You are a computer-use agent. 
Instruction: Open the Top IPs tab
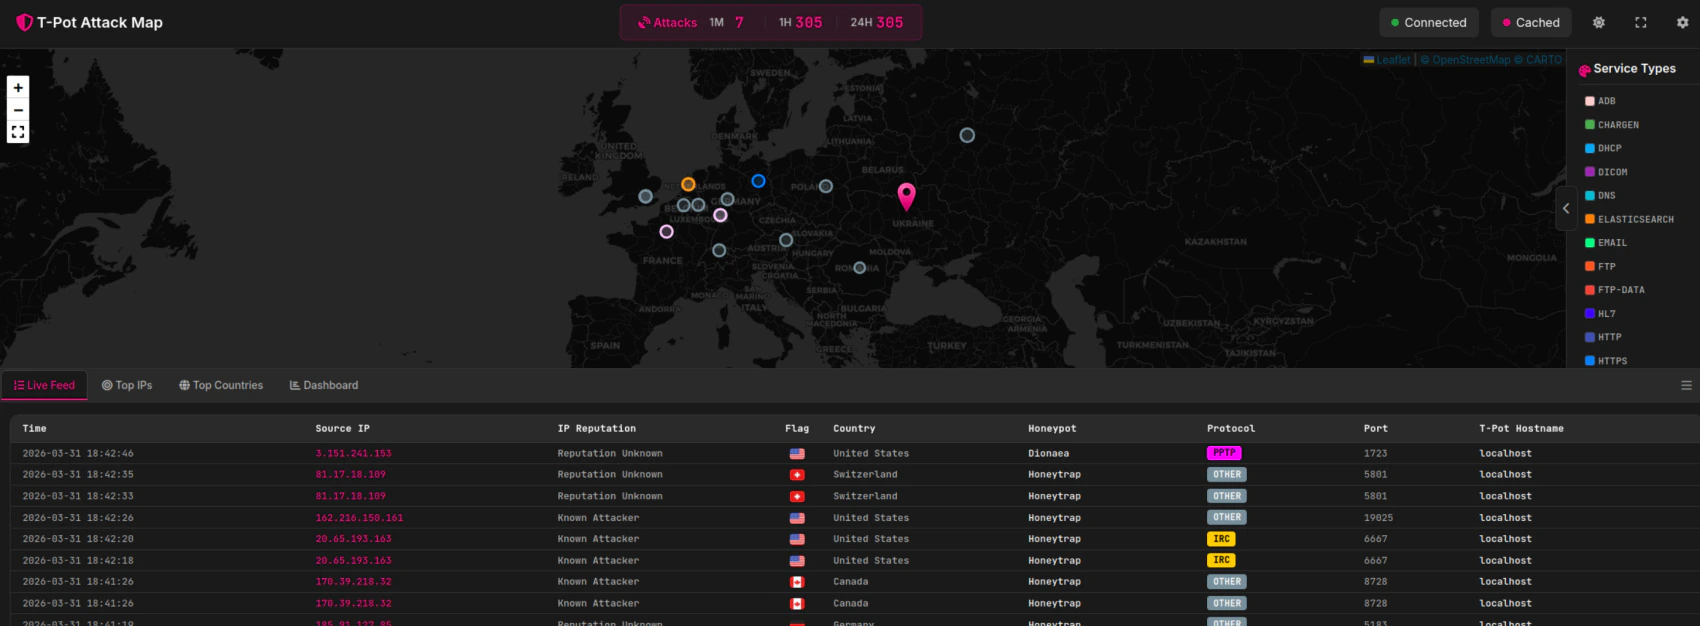[127, 385]
